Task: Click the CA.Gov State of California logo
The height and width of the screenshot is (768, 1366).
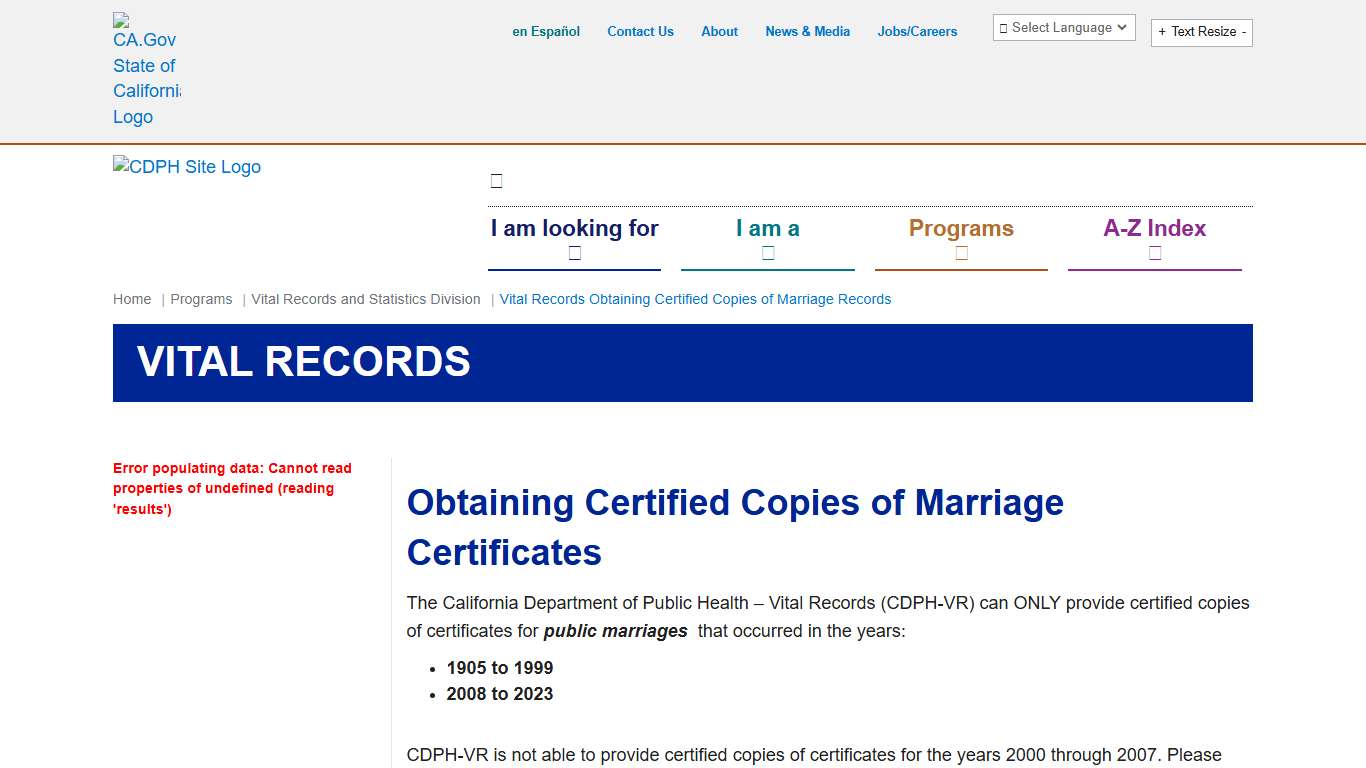Action: click(x=147, y=65)
